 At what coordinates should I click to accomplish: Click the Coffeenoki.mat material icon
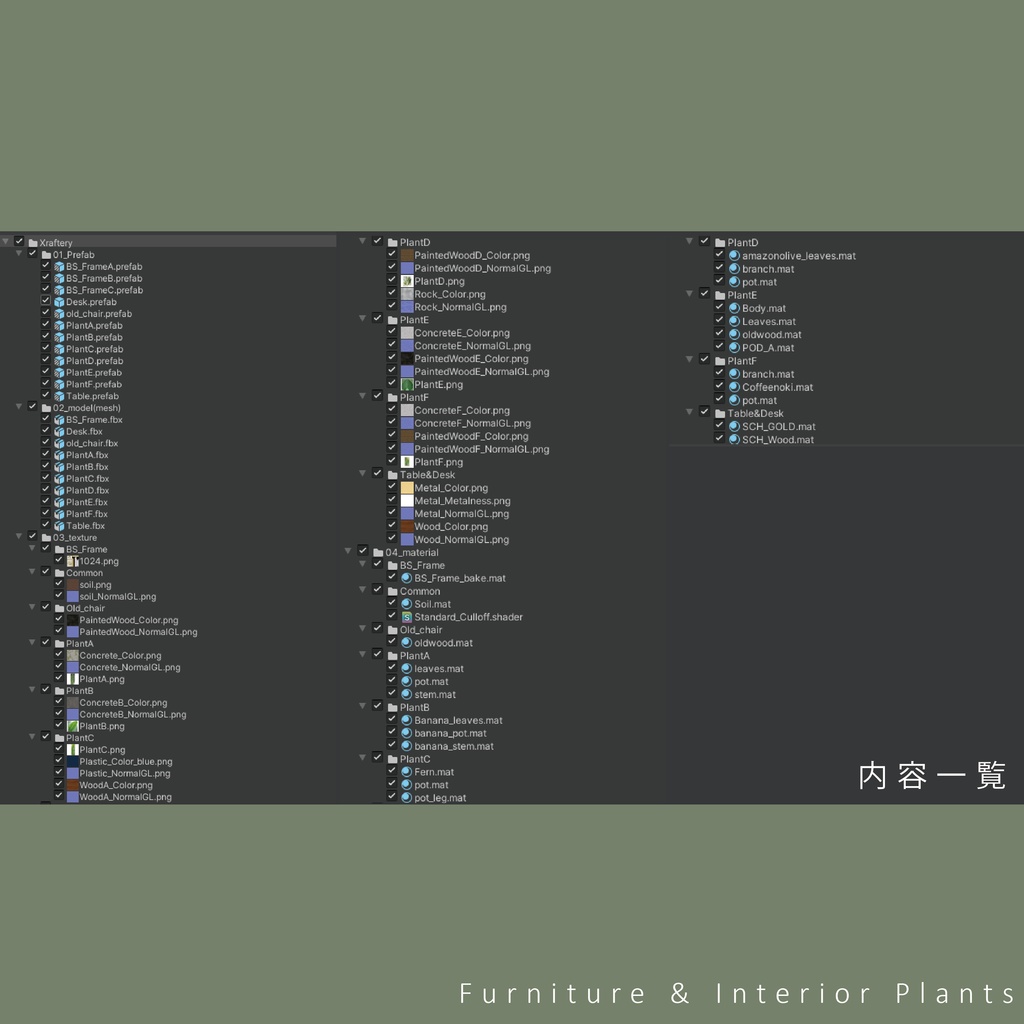(734, 387)
